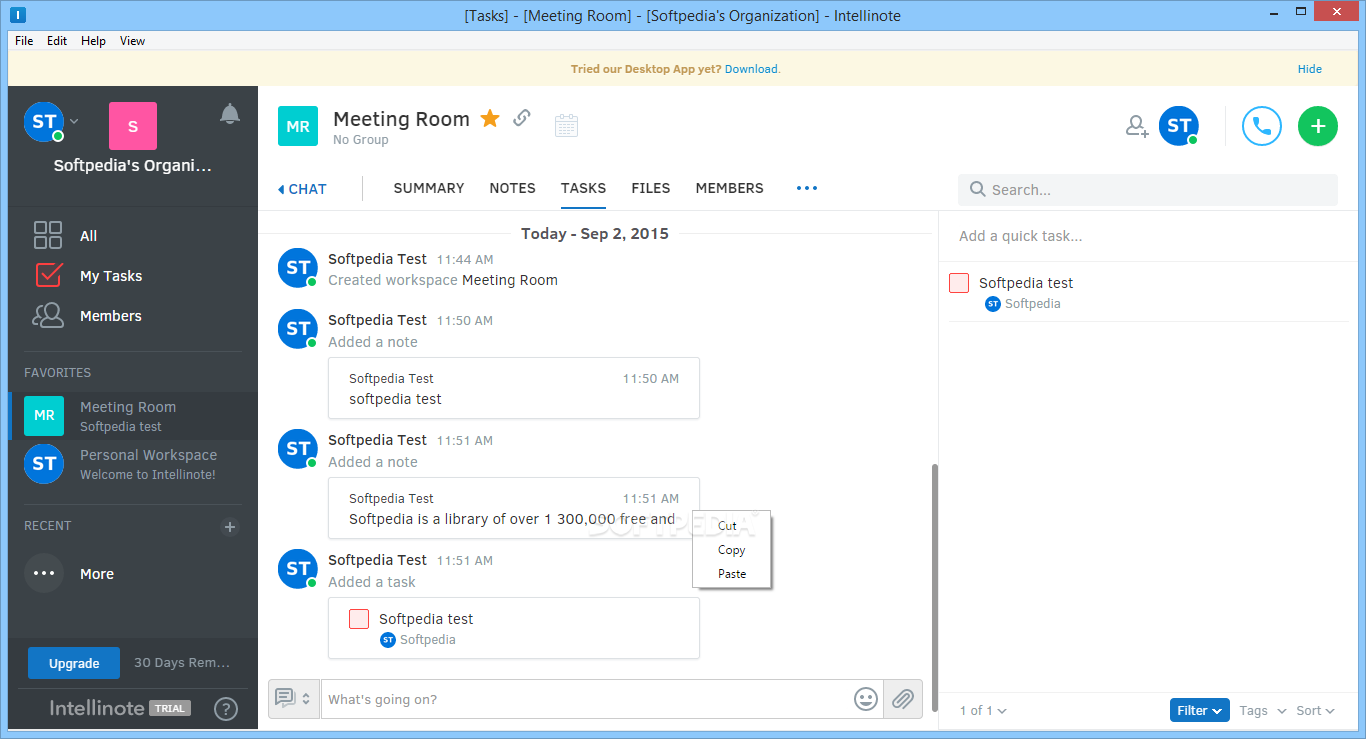This screenshot has width=1366, height=739.
Task: Open Personal Workspace in Favorites
Action: click(x=133, y=464)
